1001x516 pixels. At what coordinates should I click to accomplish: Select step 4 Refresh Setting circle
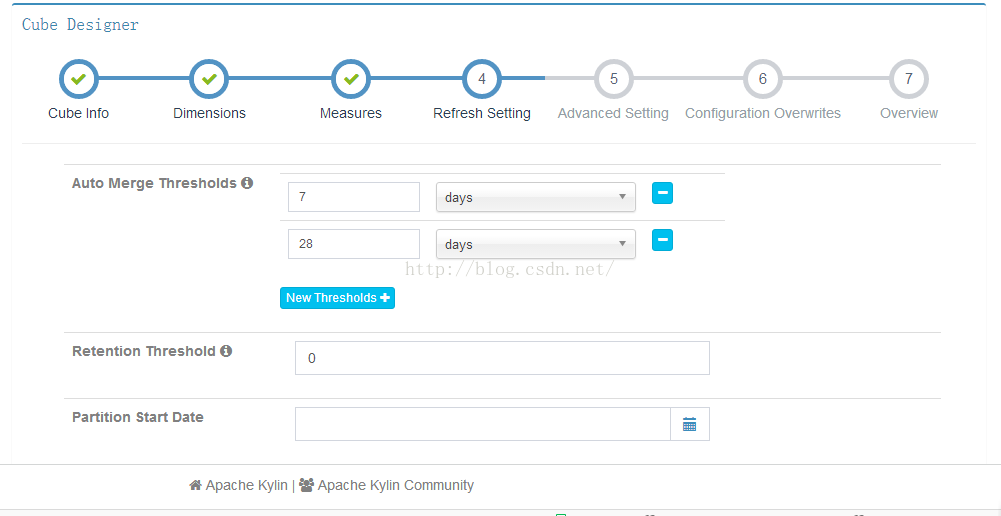pos(481,79)
